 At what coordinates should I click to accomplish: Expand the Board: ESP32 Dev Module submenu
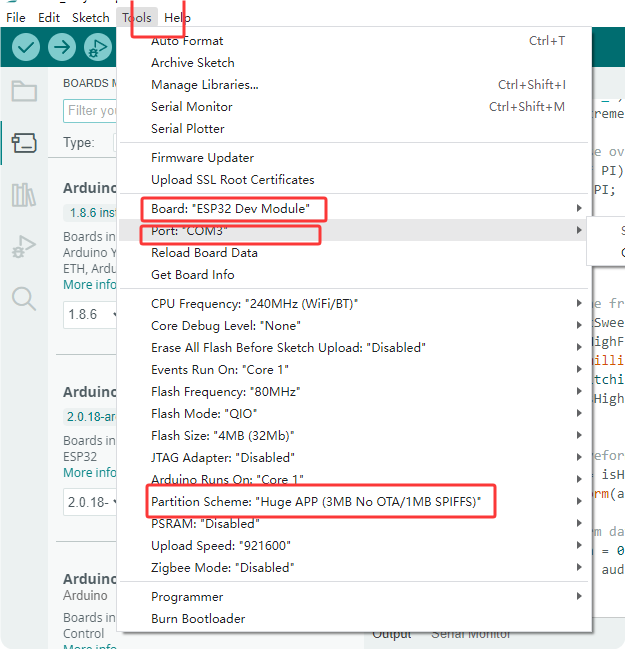354,209
